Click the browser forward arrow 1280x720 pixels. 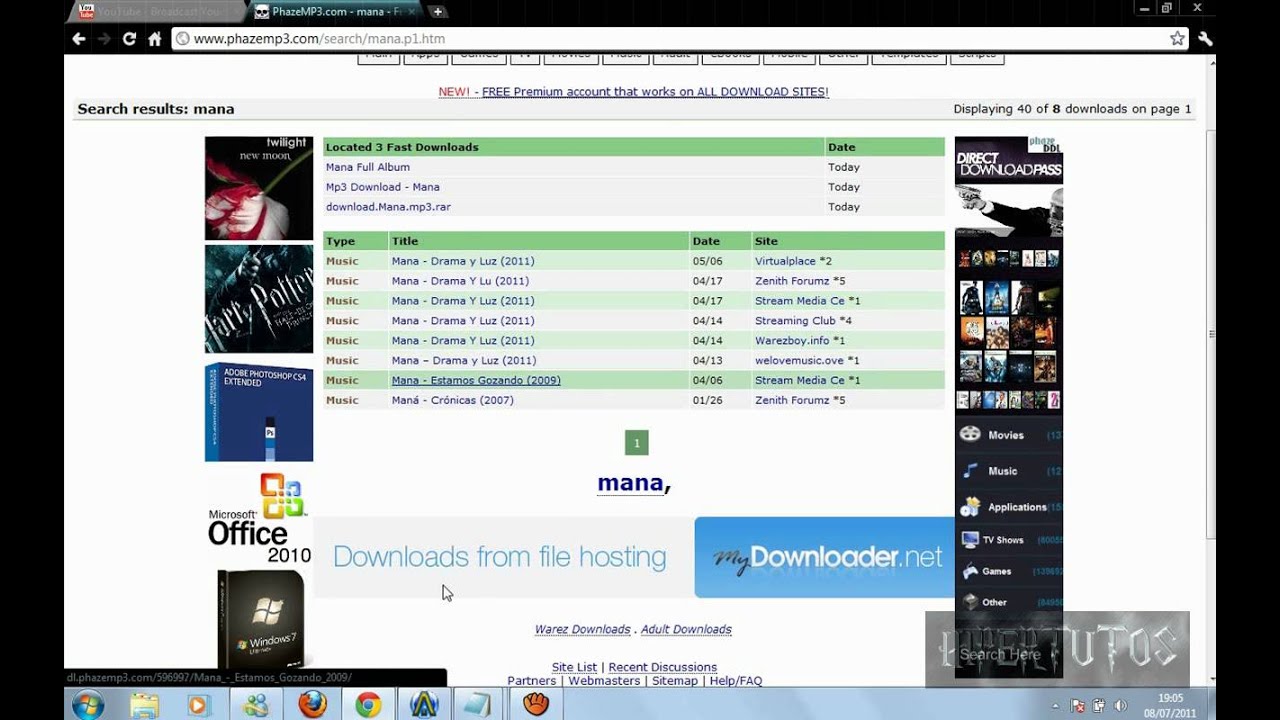point(104,39)
